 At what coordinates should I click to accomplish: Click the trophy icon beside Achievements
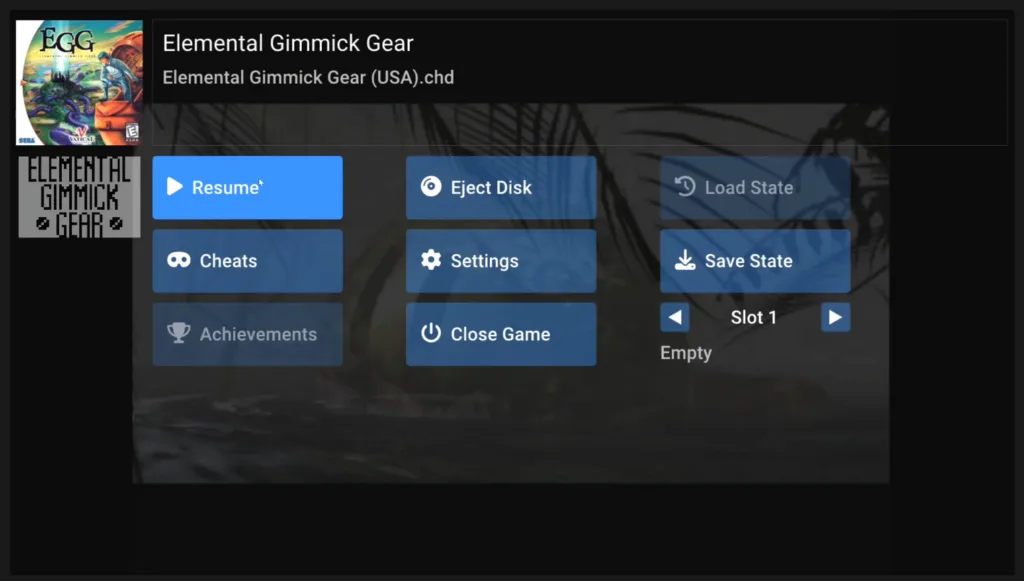coord(177,334)
